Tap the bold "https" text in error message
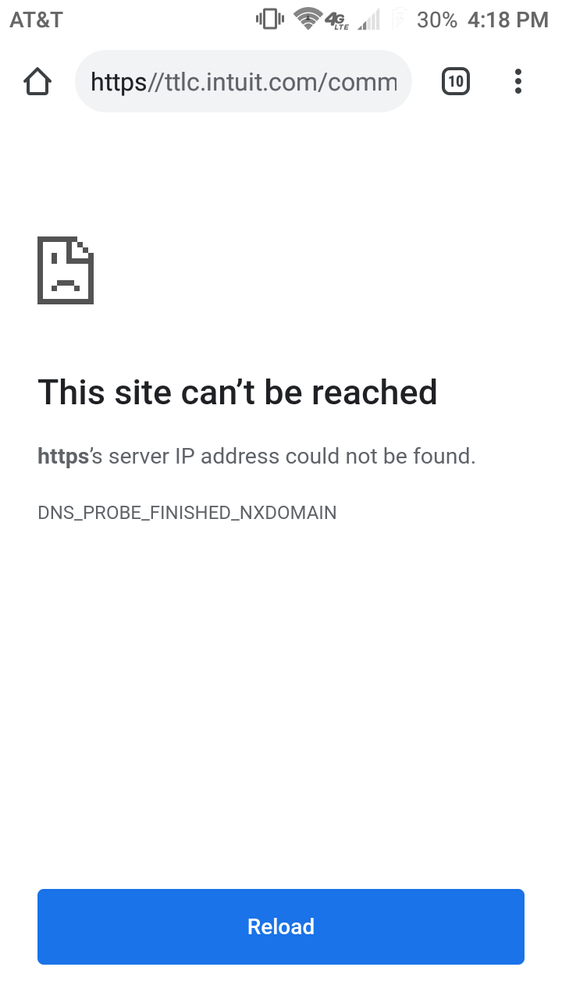Viewport: 562px width, 999px height. coord(63,456)
